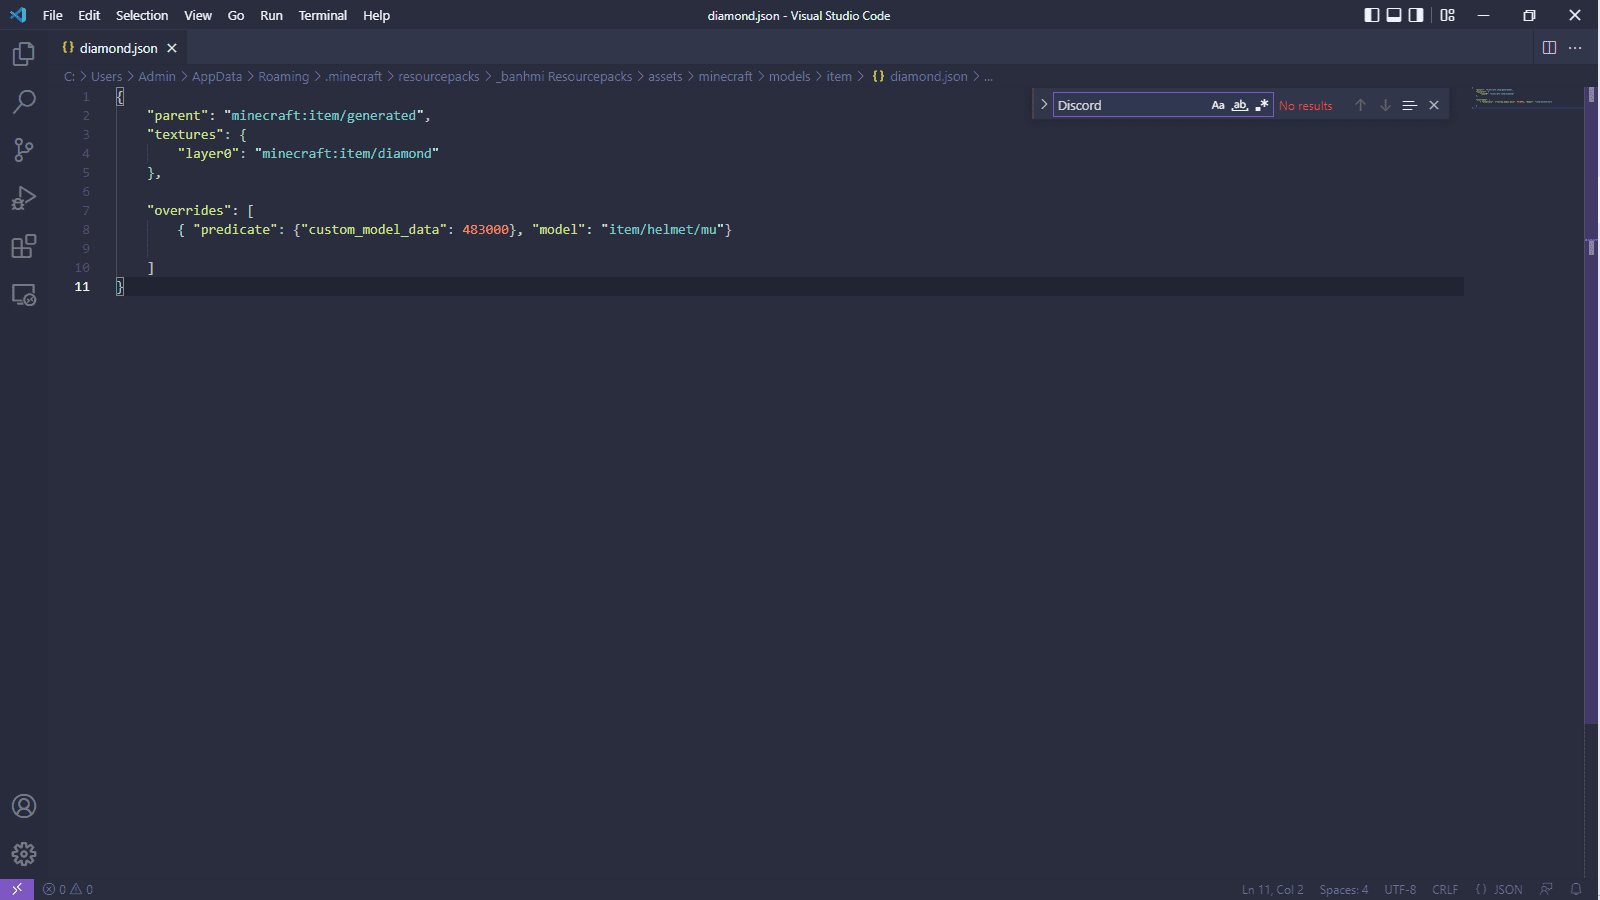Image resolution: width=1600 pixels, height=900 pixels.
Task: Expand the Replace row in Find widget
Action: point(1044,105)
